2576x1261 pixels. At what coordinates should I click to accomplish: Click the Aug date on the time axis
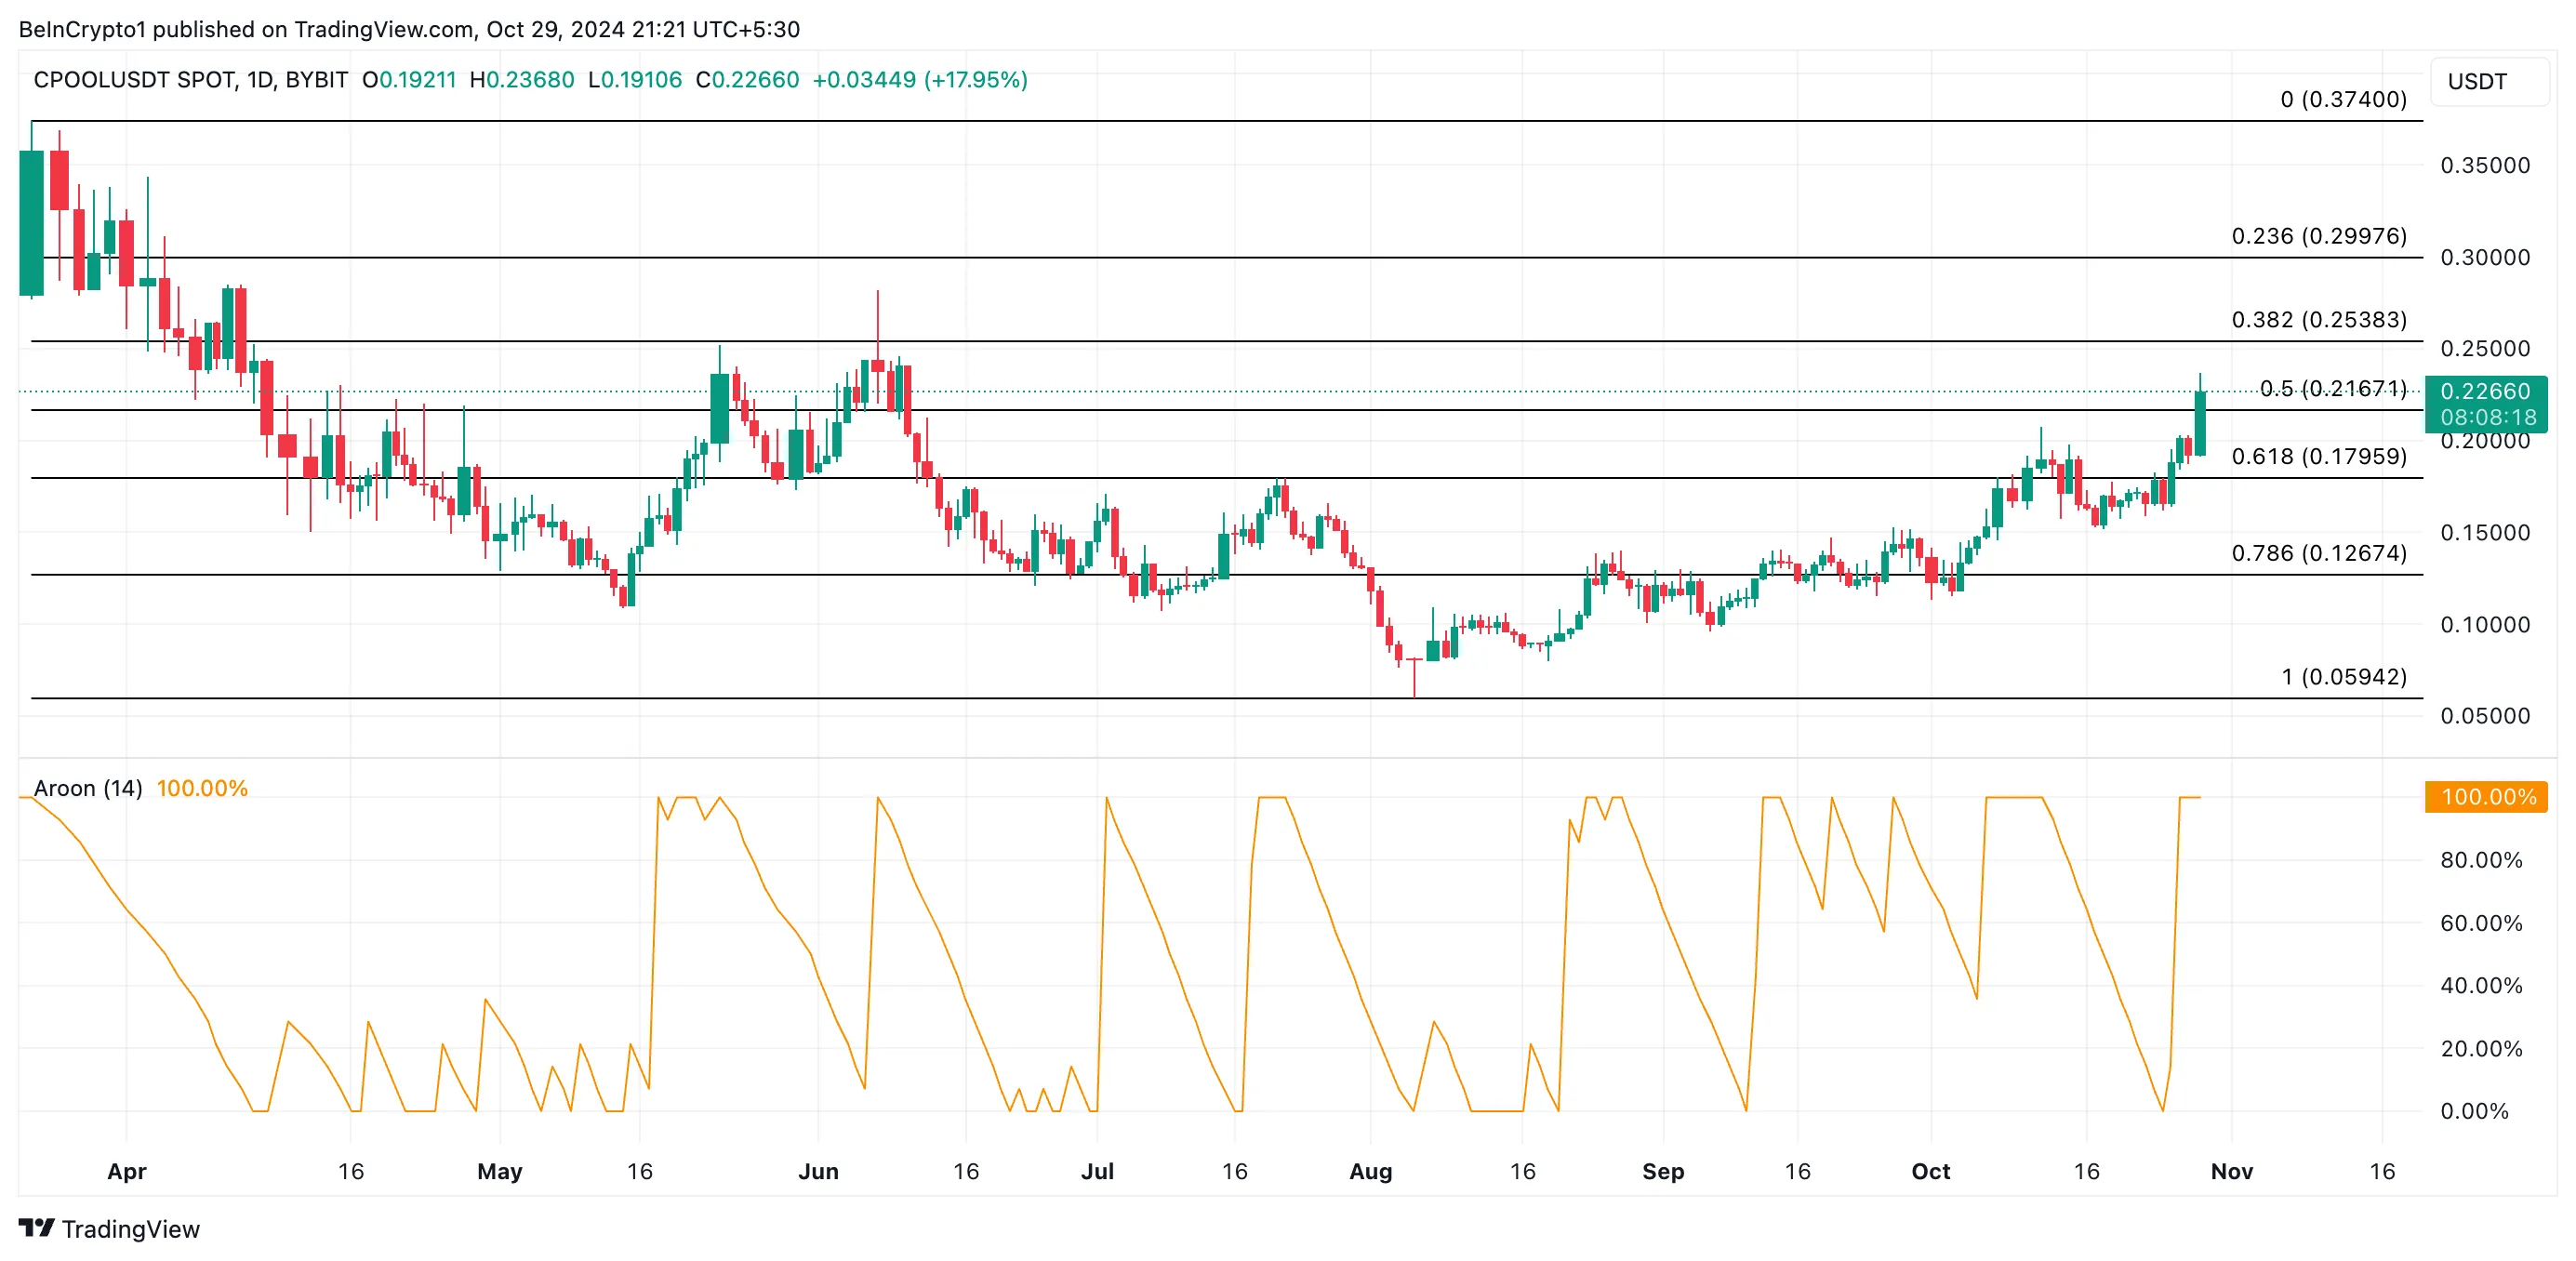coord(1371,1172)
